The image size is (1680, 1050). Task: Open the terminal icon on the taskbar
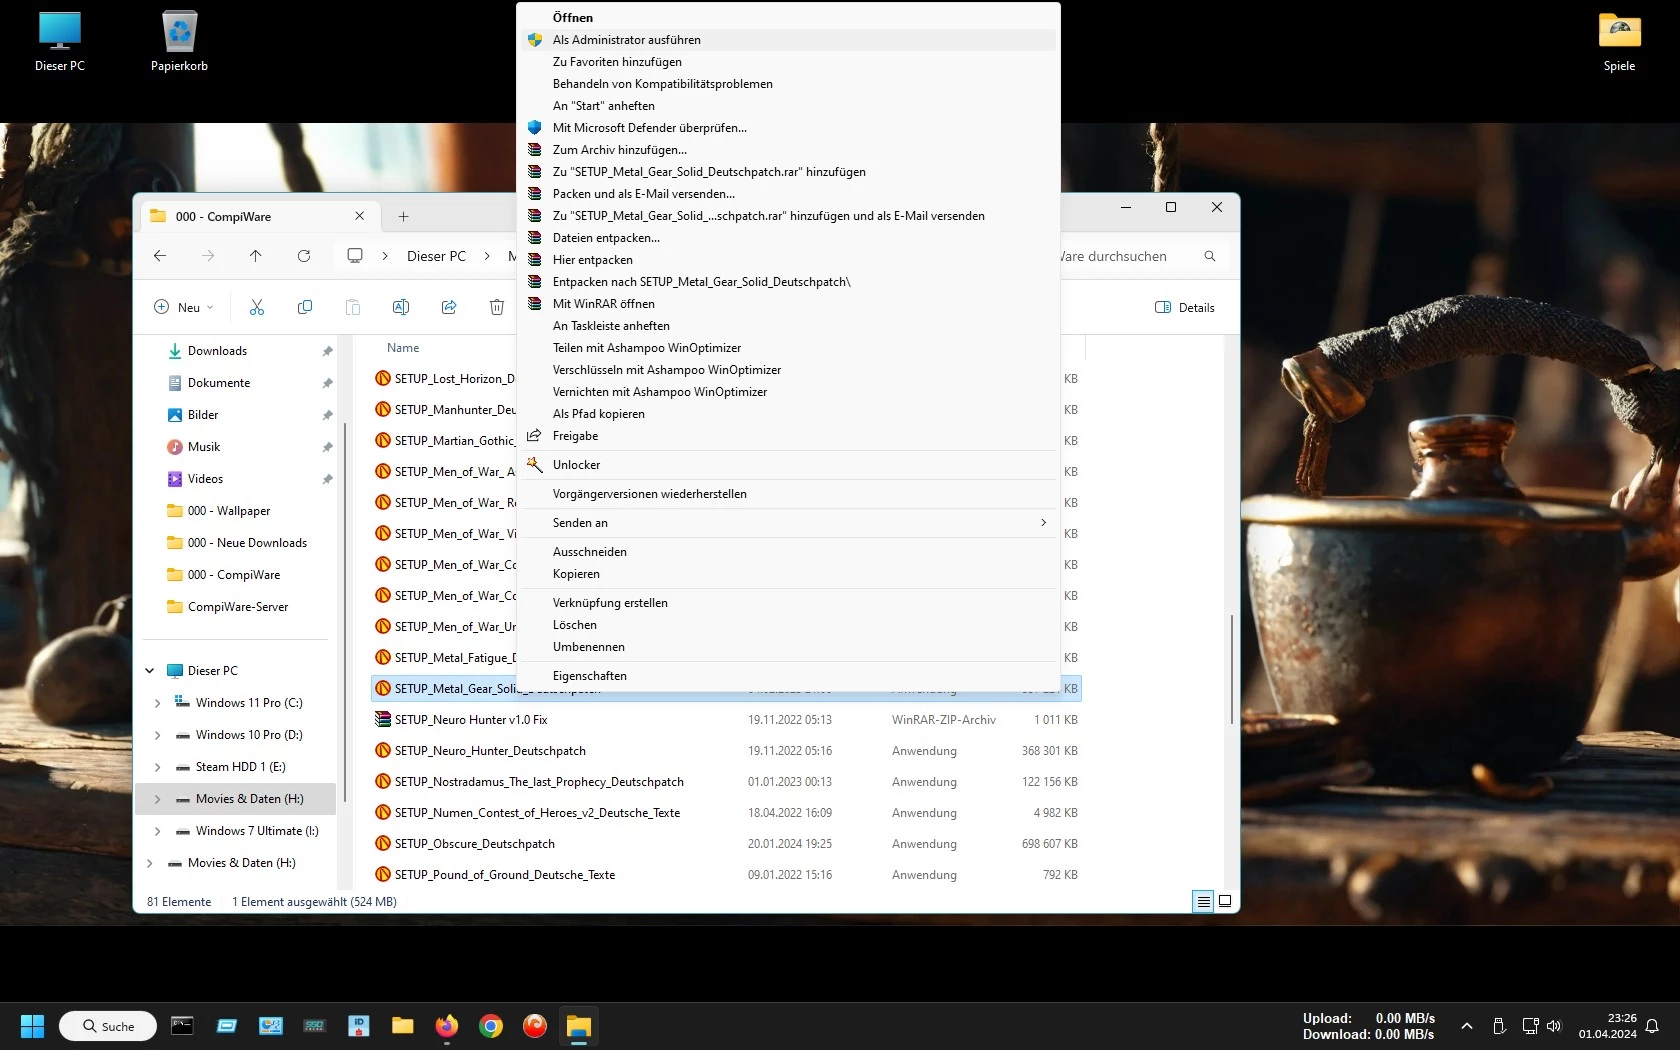coord(182,1026)
